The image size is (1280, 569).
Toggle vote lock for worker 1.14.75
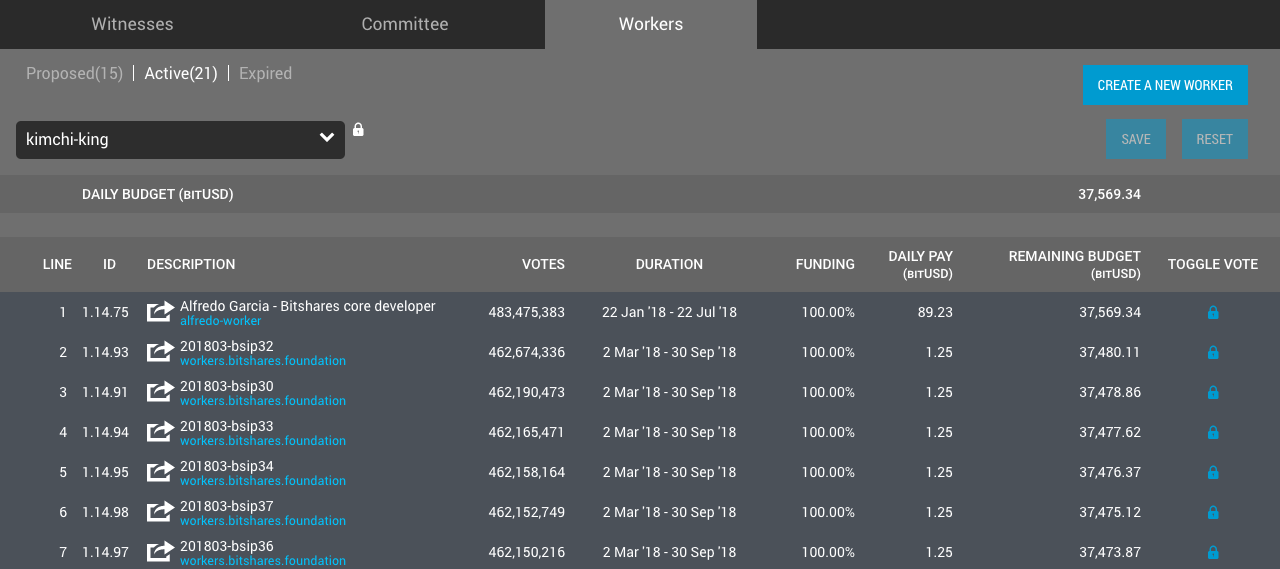click(x=1213, y=313)
